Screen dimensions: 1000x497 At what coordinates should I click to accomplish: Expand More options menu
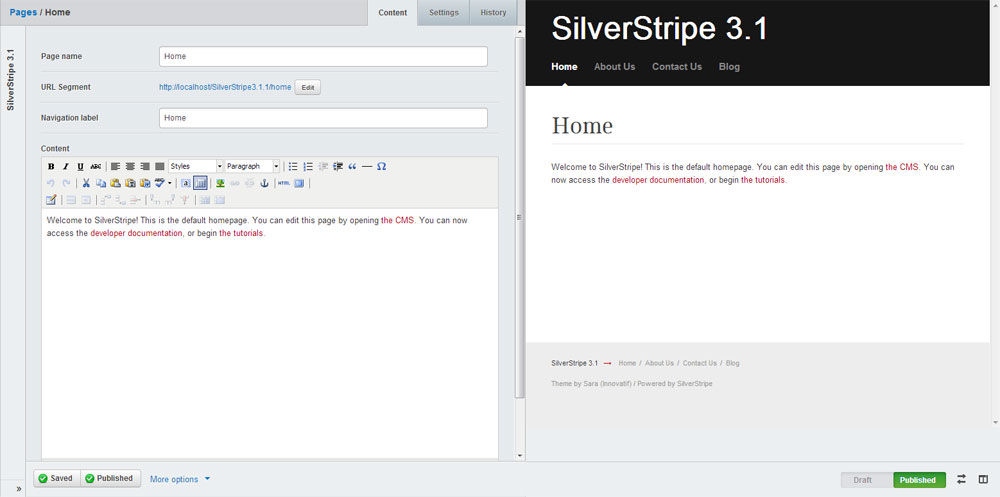[x=180, y=479]
